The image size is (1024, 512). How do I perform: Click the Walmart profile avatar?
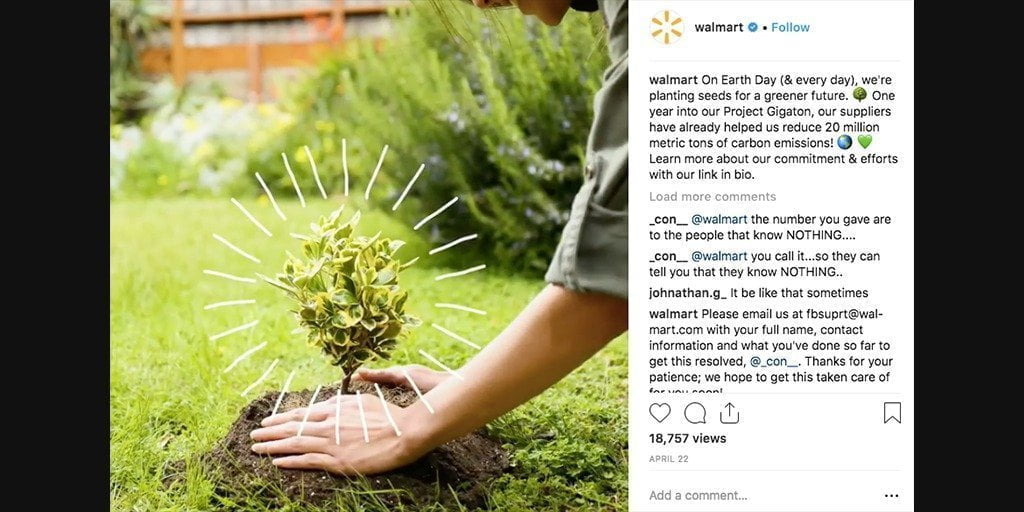click(667, 27)
